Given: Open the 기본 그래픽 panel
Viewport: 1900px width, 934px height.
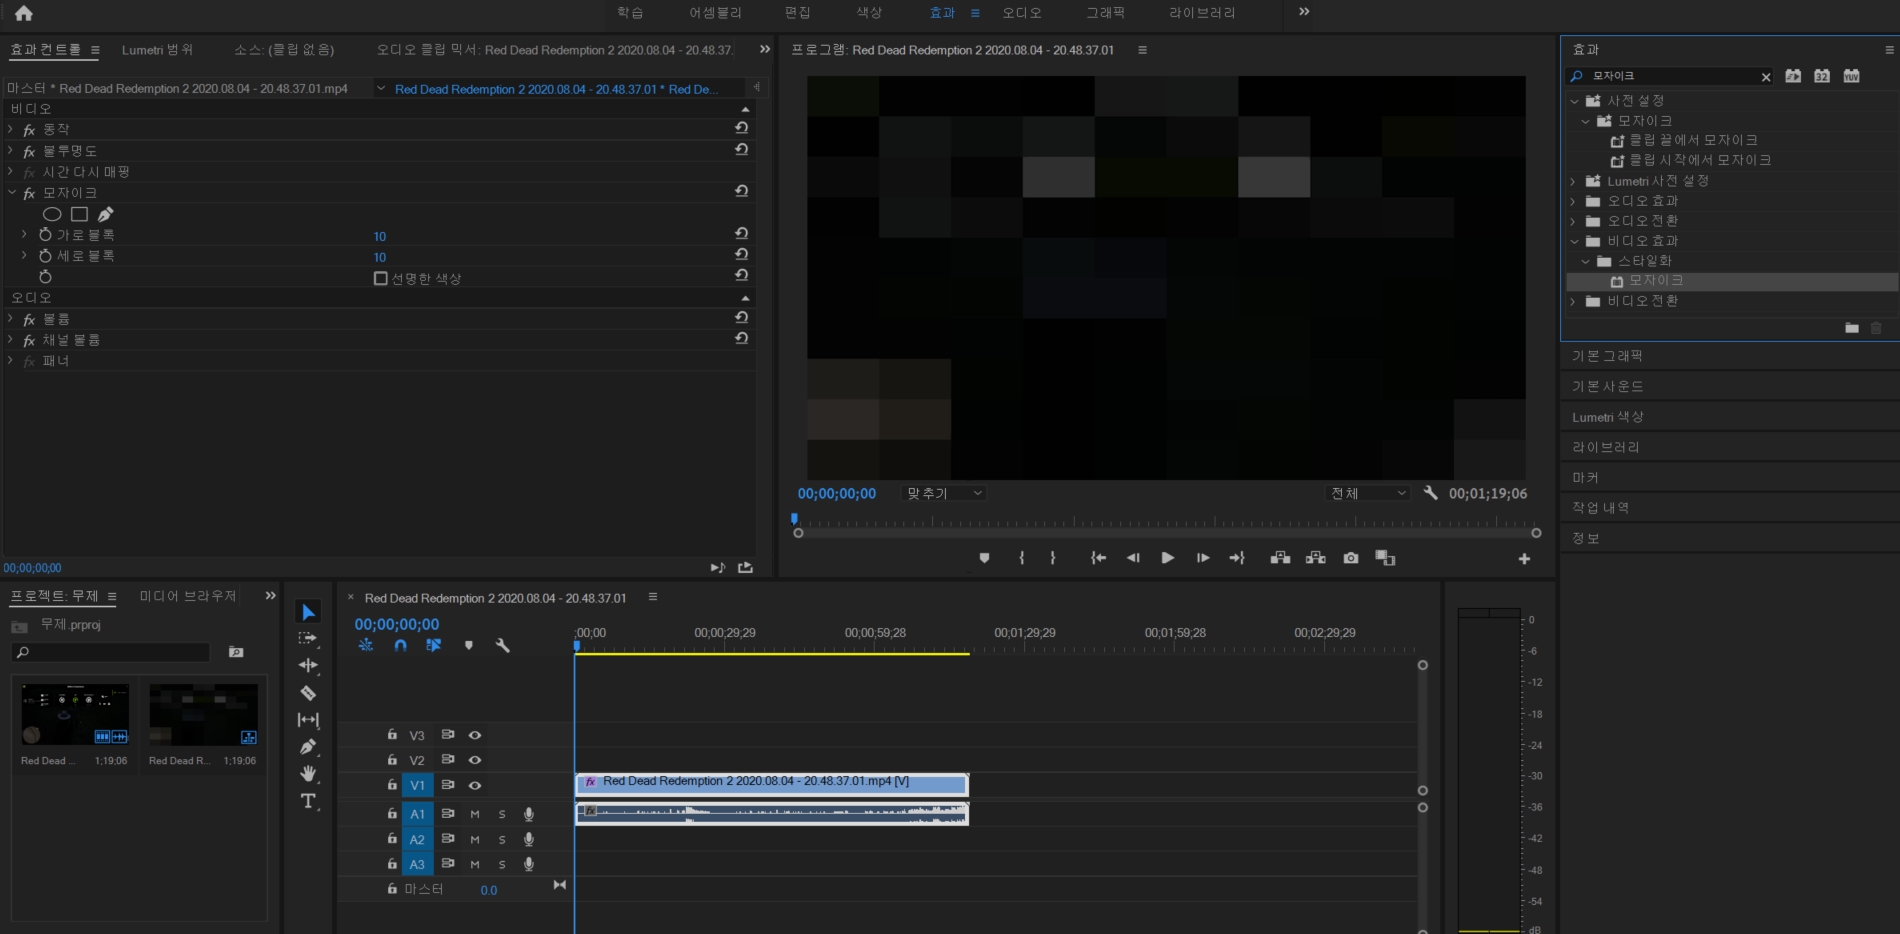Looking at the screenshot, I should (1607, 356).
